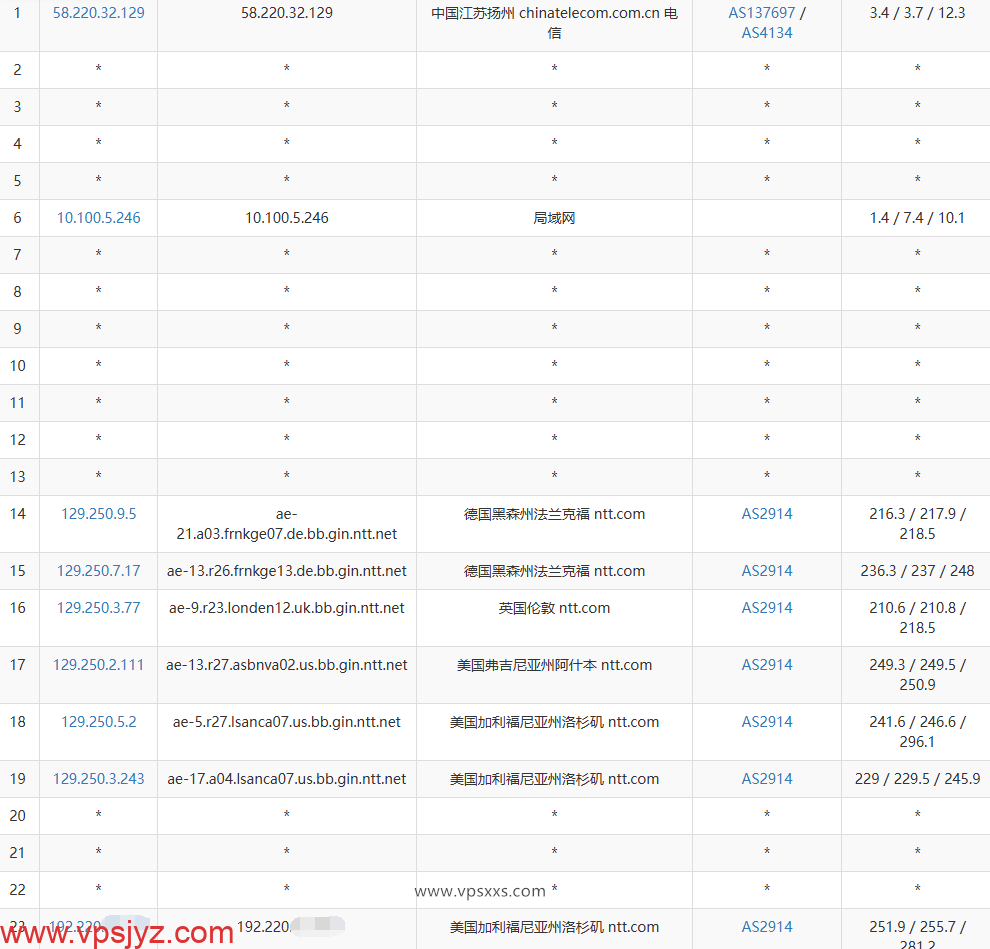This screenshot has height=949, width=990.
Task: Click the latency value 3.4 / 3.7 / 12.3
Action: pos(917,13)
